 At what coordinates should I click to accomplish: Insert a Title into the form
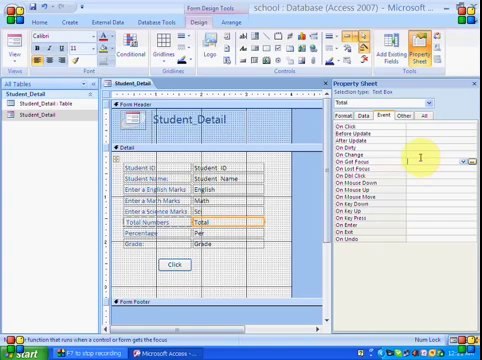pos(227,36)
